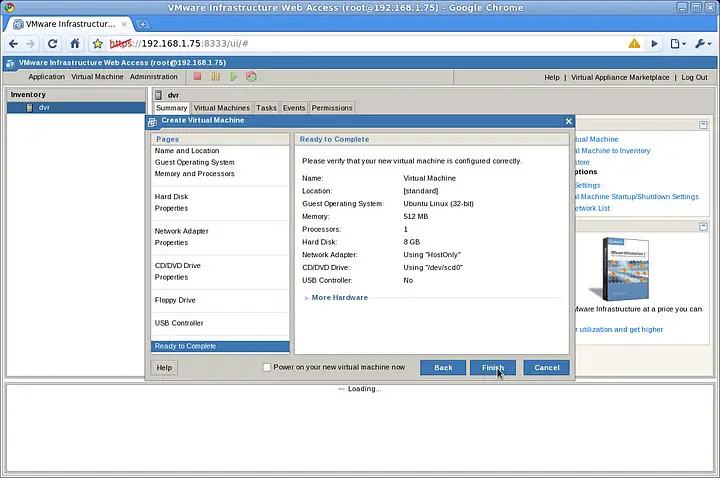Switch to the Permissions tab
Screen dimensions: 720x478
click(332, 108)
